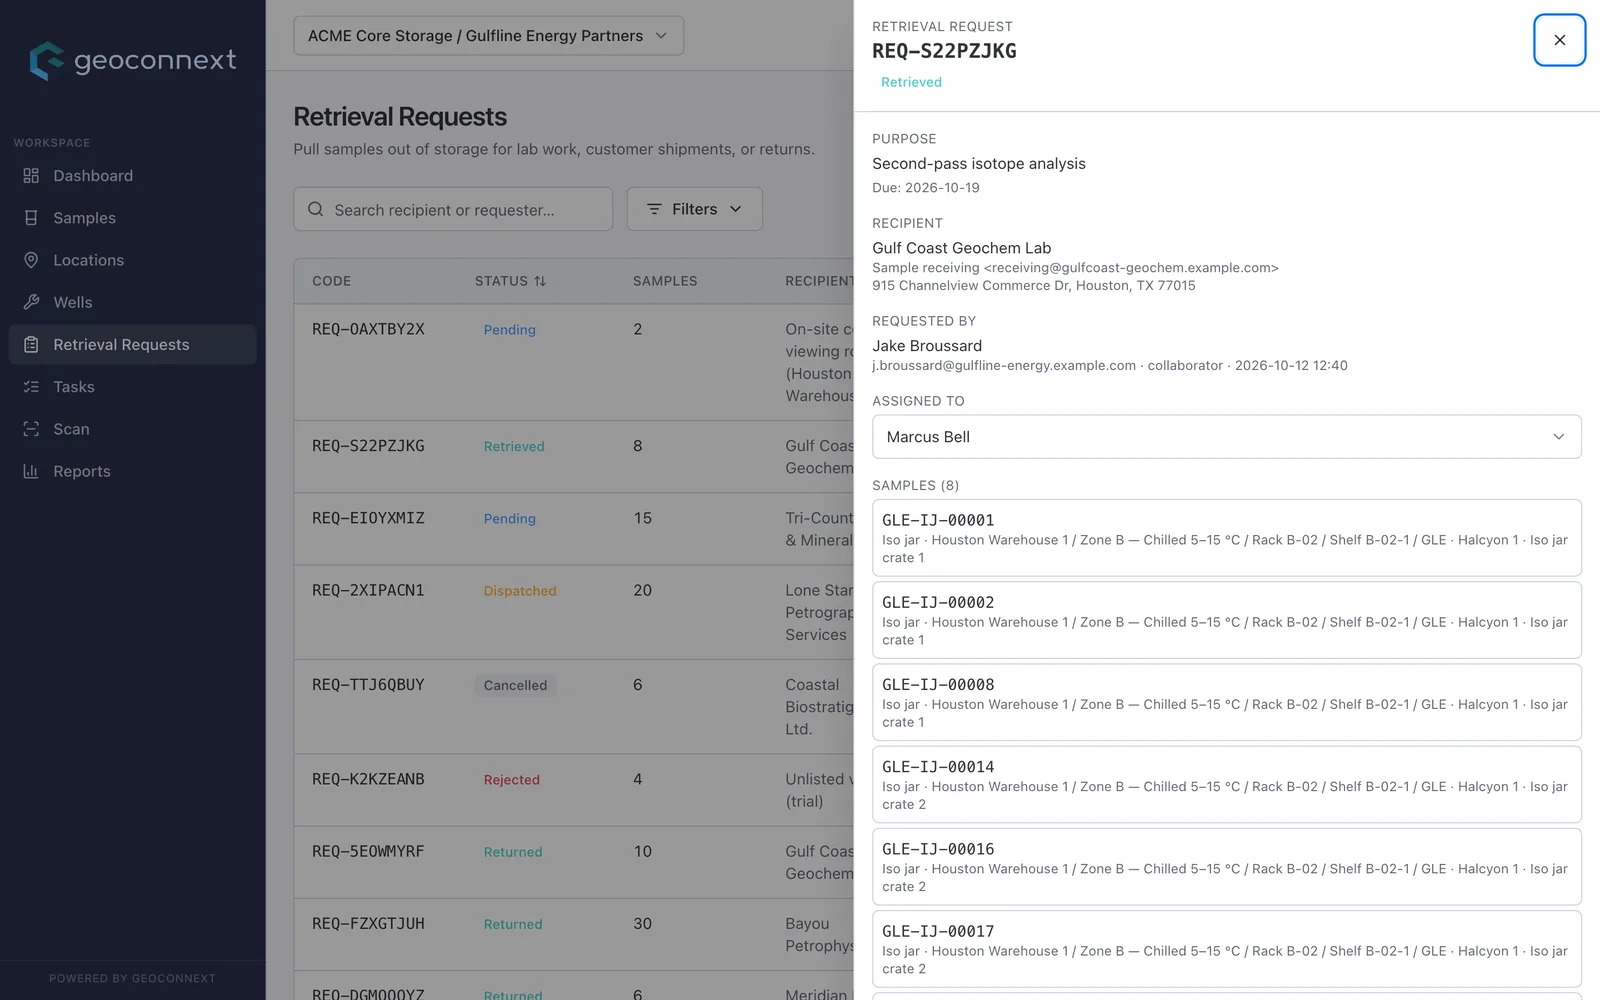1600x1000 pixels.
Task: Click the CODE column header
Action: [x=331, y=281]
